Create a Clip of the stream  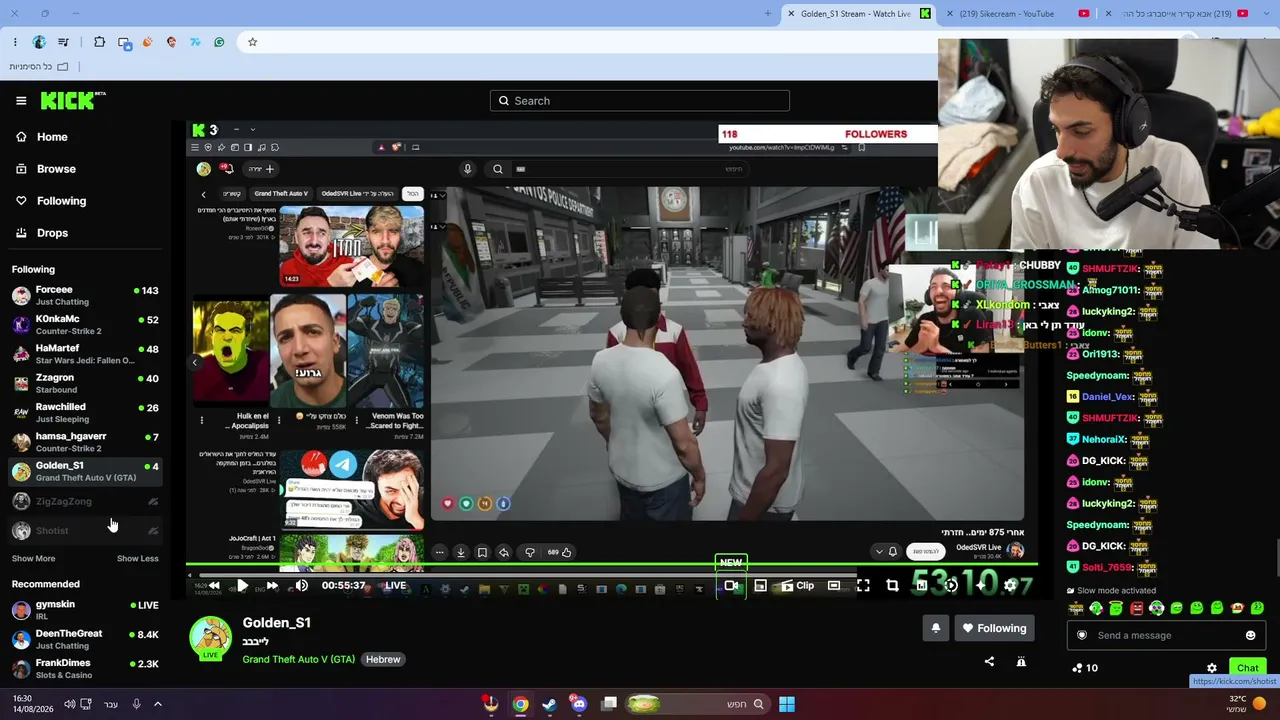pyautogui.click(x=797, y=586)
